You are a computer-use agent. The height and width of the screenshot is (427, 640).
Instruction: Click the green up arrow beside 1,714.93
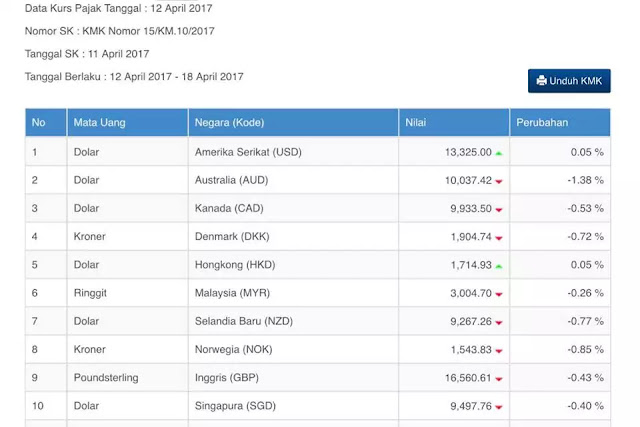[499, 266]
